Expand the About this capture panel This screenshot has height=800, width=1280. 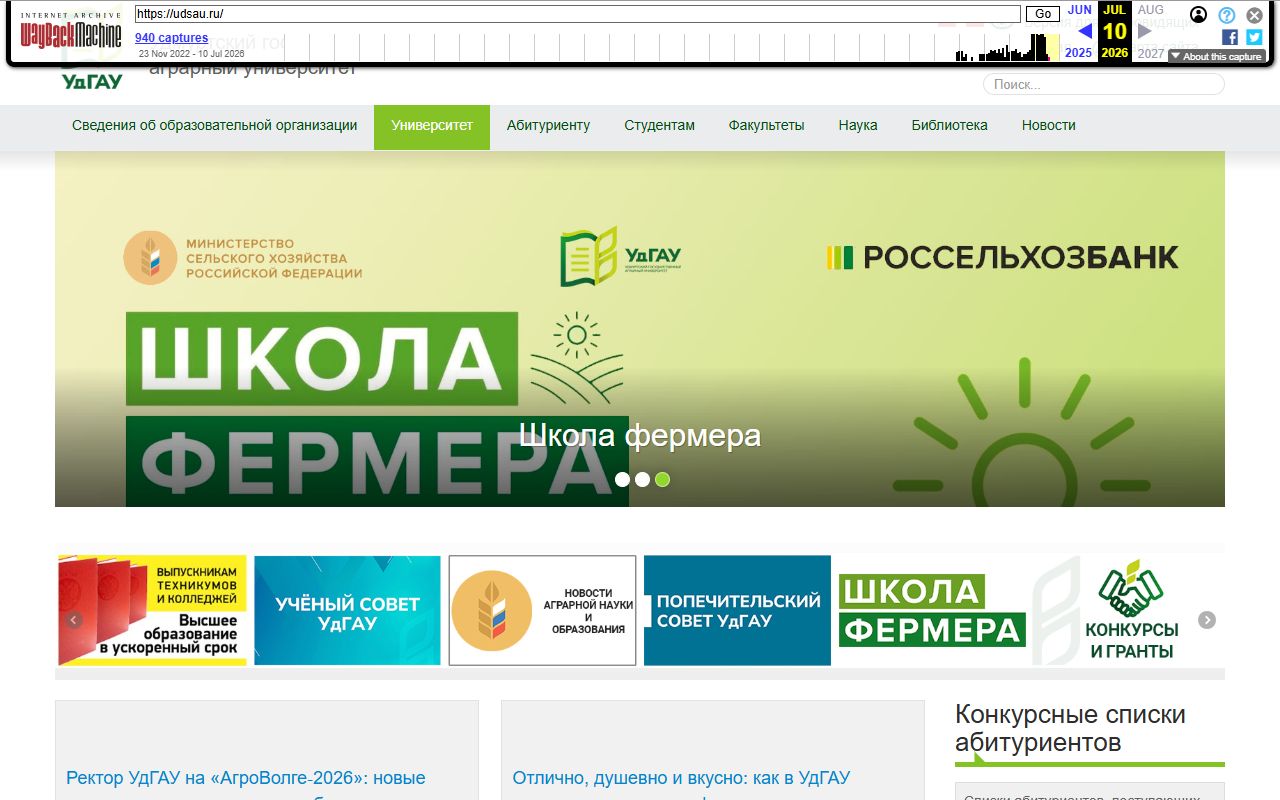(1216, 57)
